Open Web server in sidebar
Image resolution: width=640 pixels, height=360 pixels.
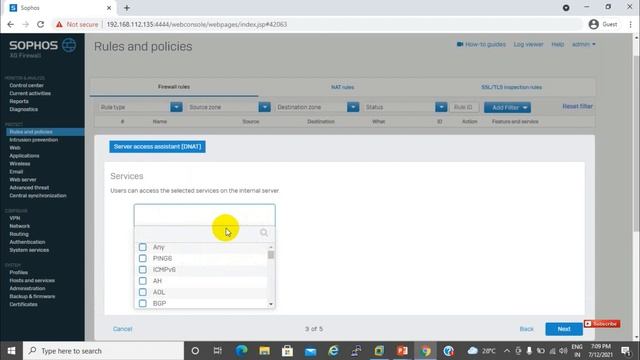[23, 180]
